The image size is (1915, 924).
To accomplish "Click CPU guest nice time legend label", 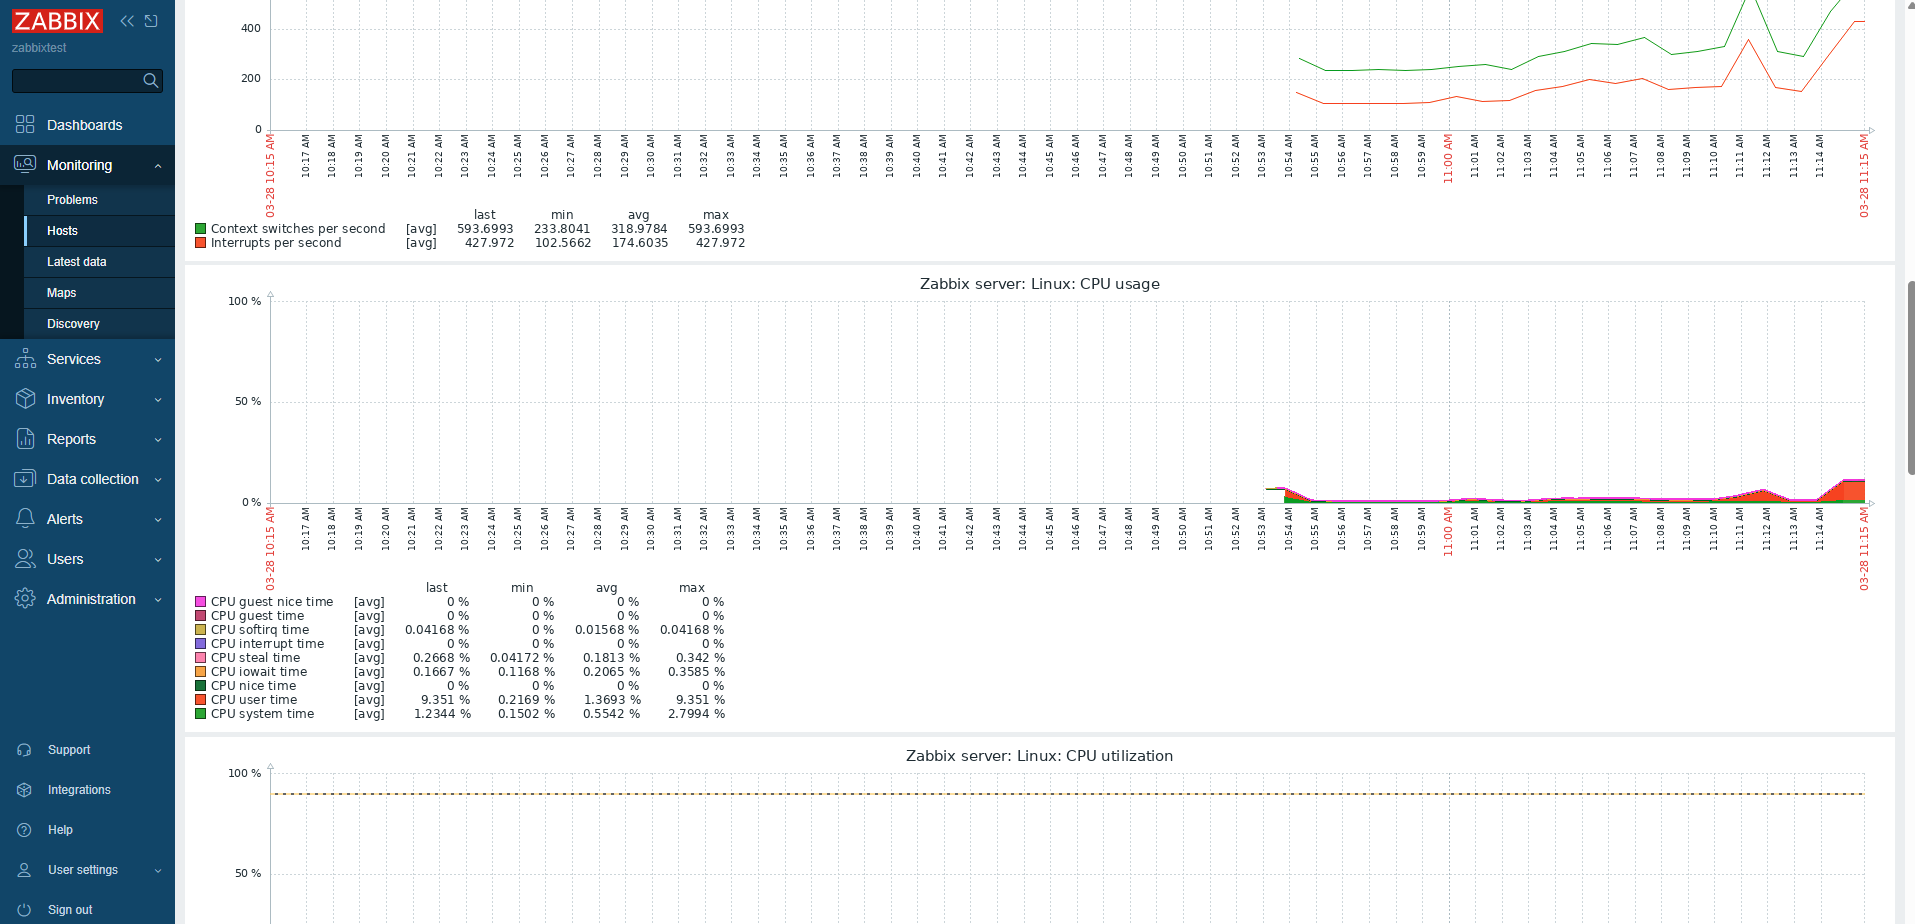I will tap(272, 602).
